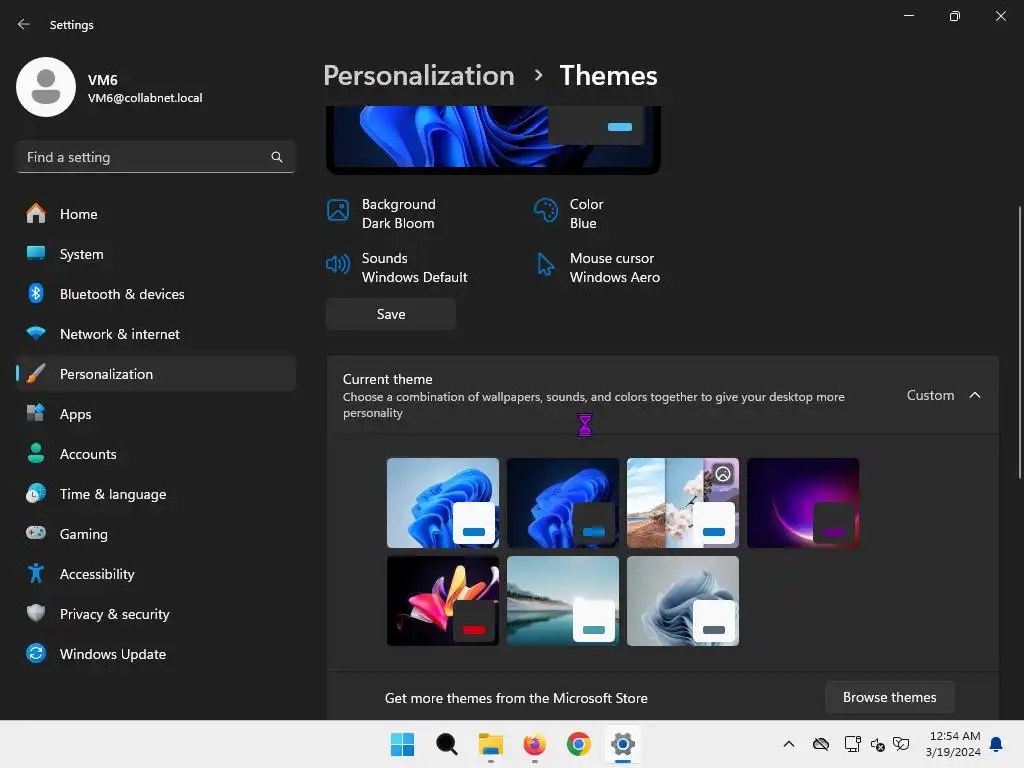
Task: Show hidden icons in system tray
Action: 789,744
